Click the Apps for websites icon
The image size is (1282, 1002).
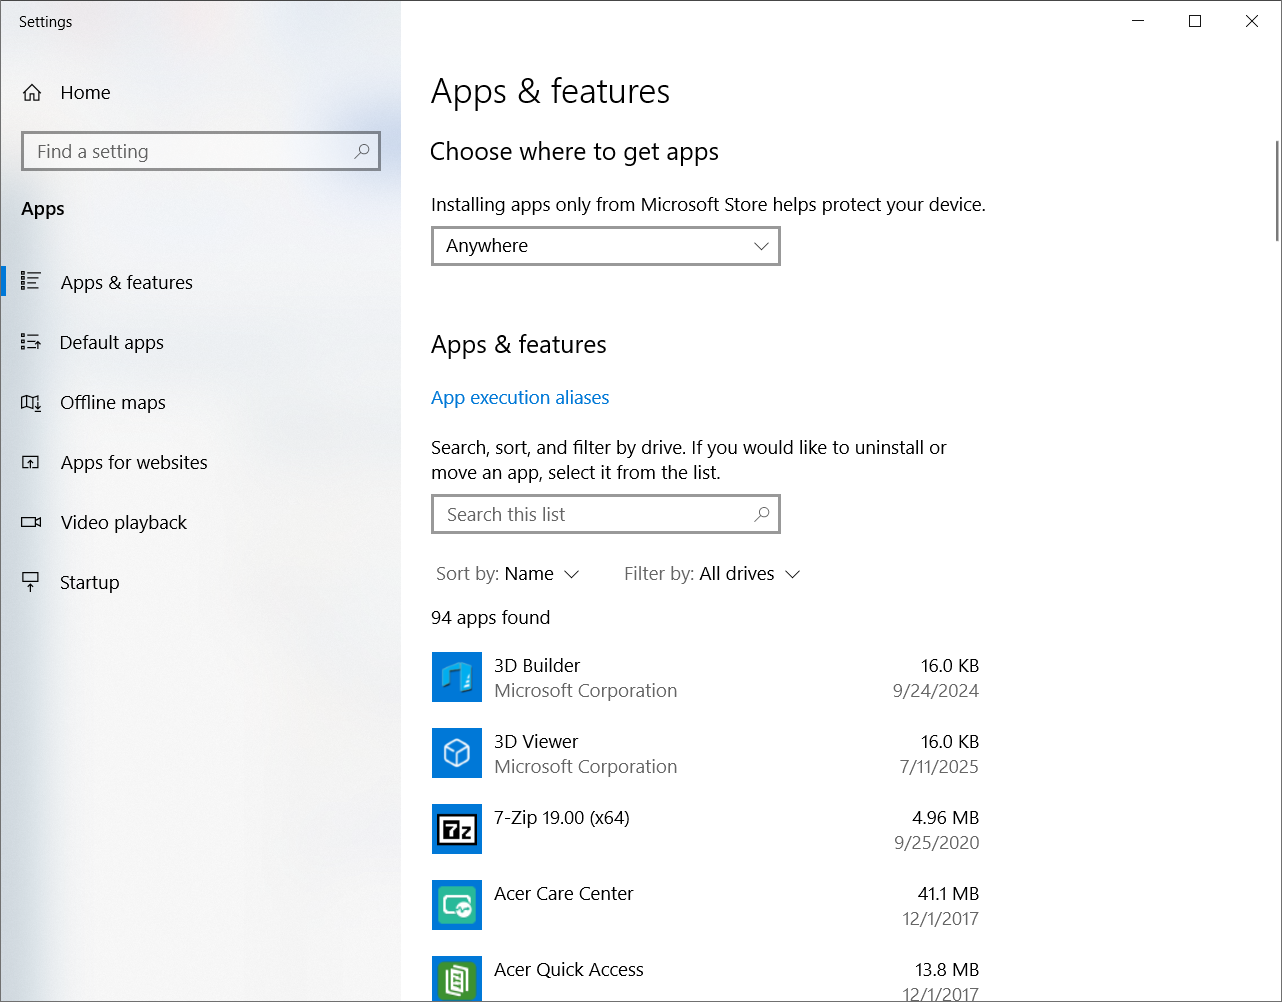pyautogui.click(x=31, y=462)
